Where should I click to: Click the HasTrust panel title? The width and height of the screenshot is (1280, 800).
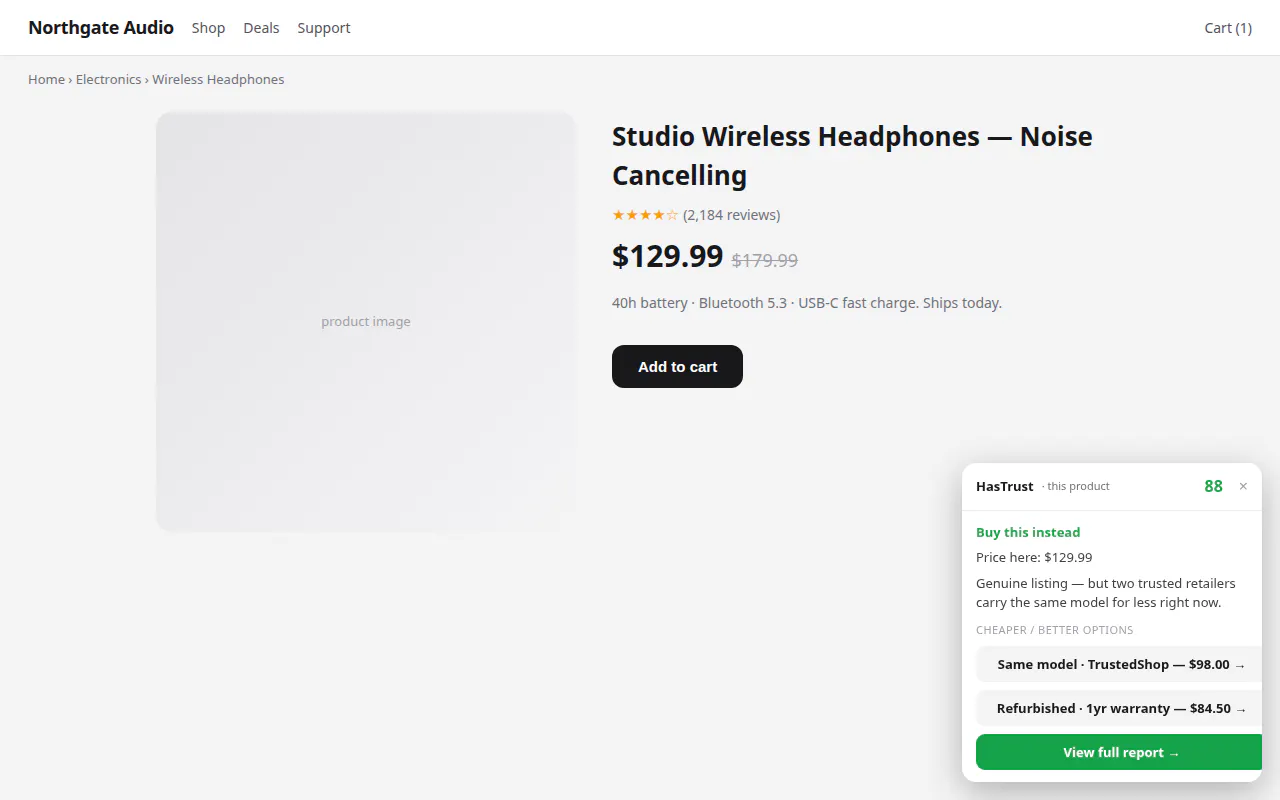1005,486
